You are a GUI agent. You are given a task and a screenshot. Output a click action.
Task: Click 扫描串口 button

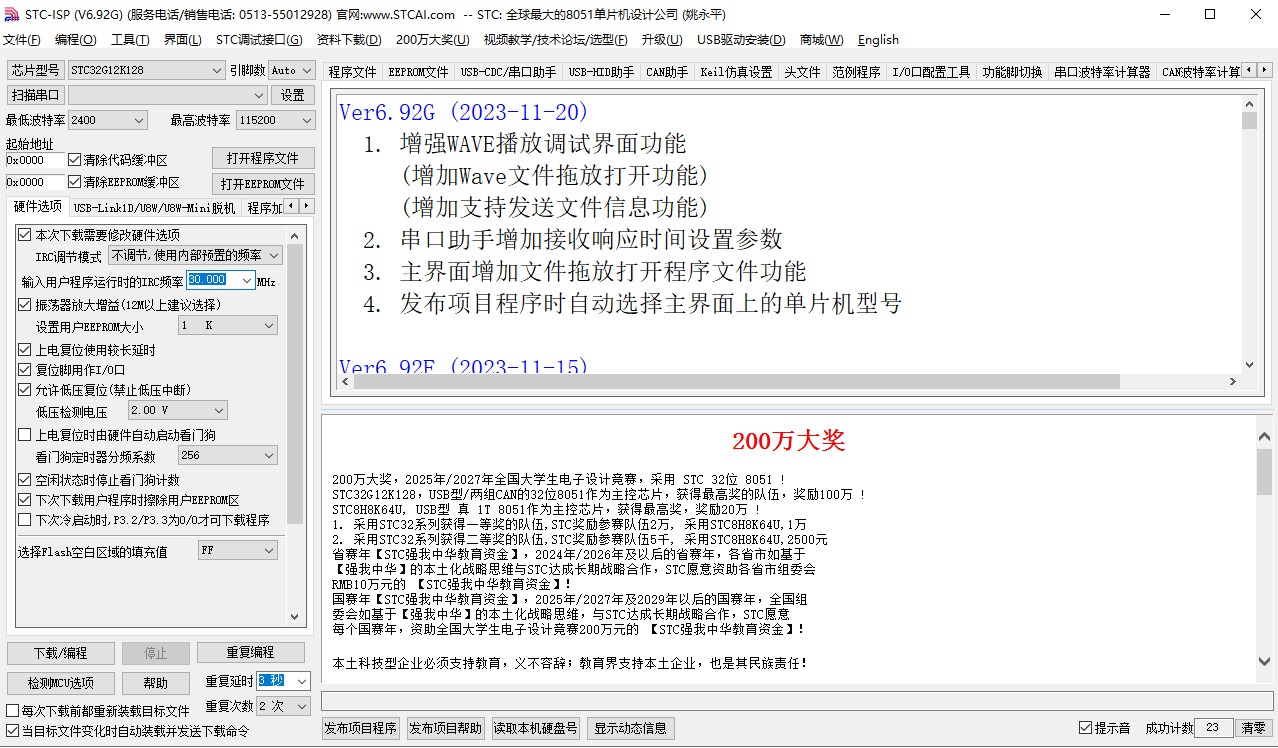tap(36, 95)
